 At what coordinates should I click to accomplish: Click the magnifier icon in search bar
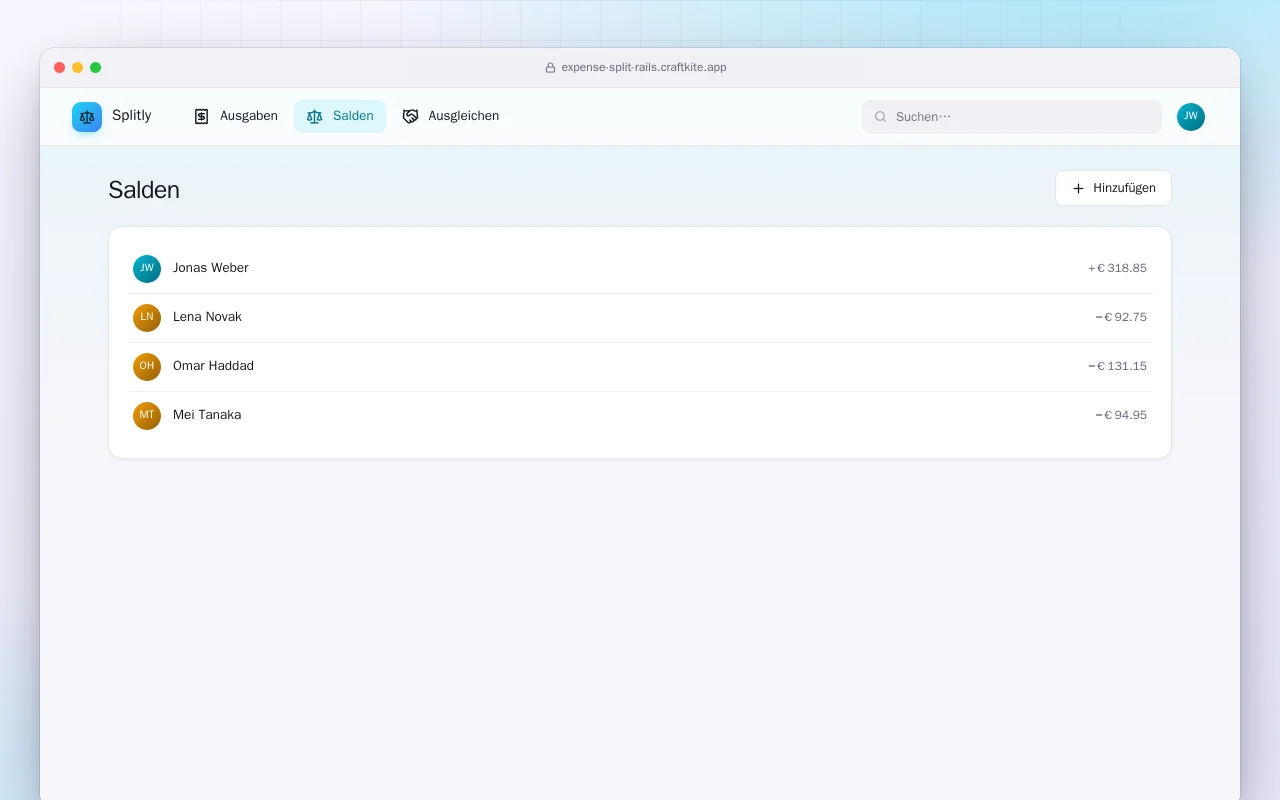click(881, 117)
